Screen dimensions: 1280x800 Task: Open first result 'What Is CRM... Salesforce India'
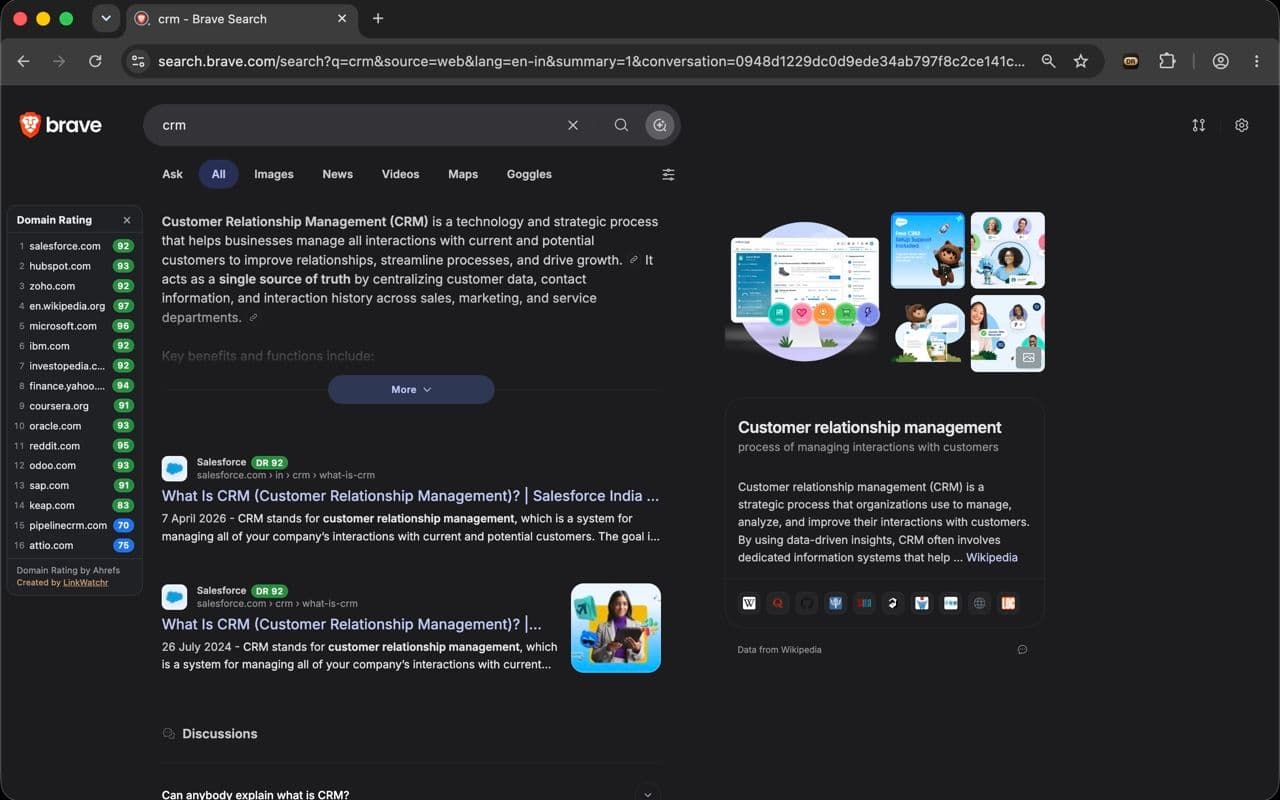click(410, 496)
